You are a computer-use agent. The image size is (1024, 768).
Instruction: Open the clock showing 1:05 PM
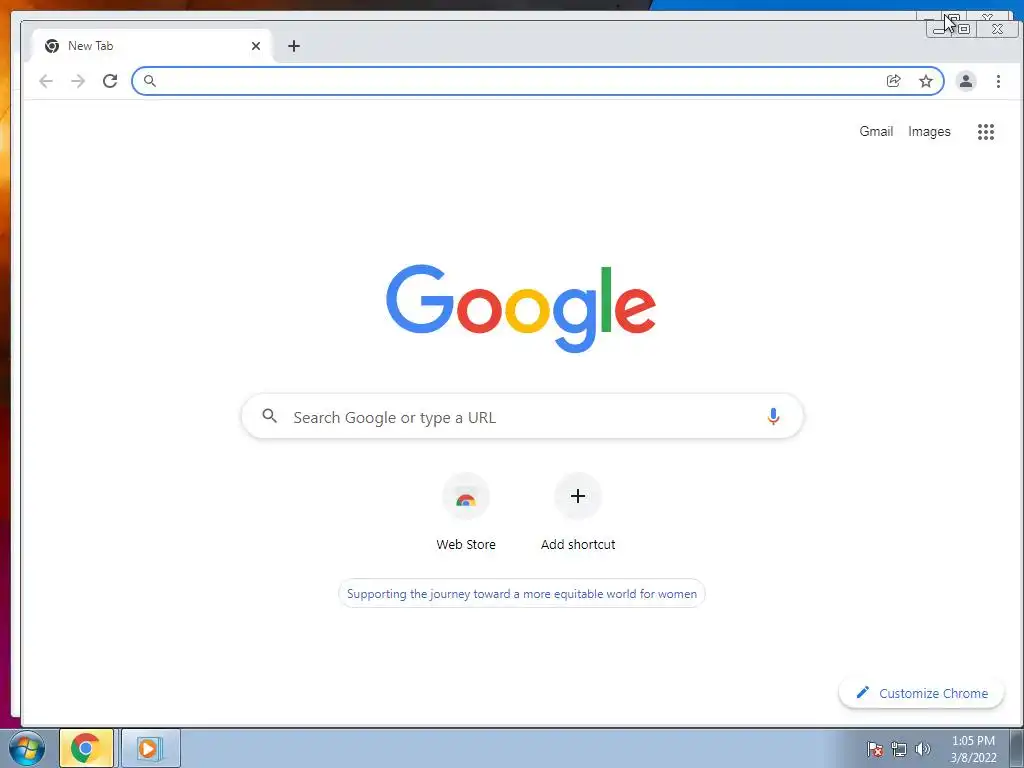coord(973,749)
